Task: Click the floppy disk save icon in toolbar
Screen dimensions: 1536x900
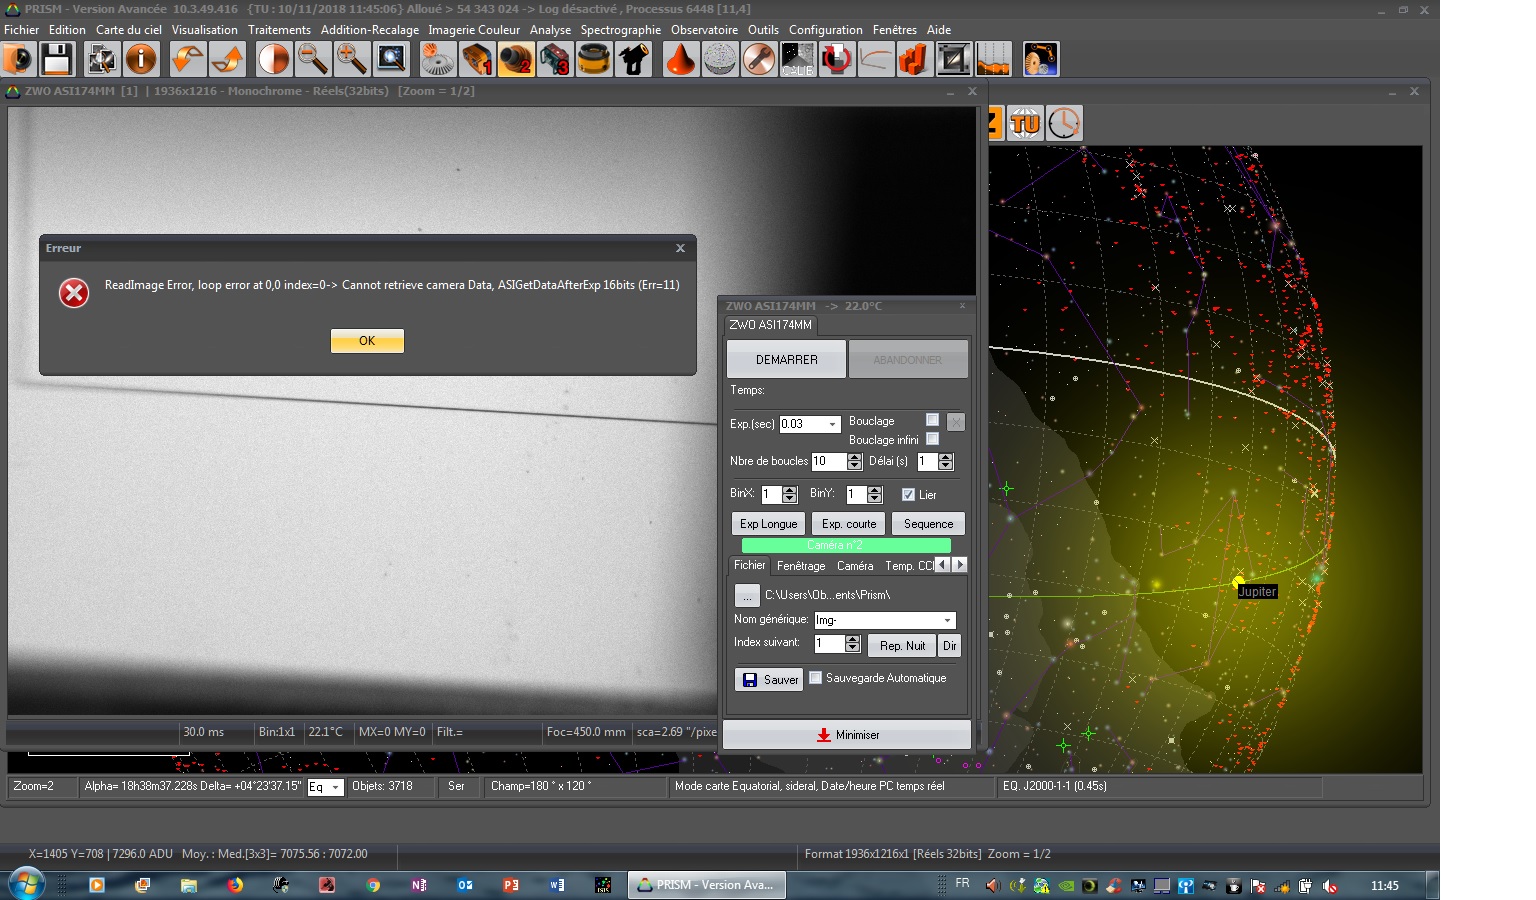Action: (57, 60)
